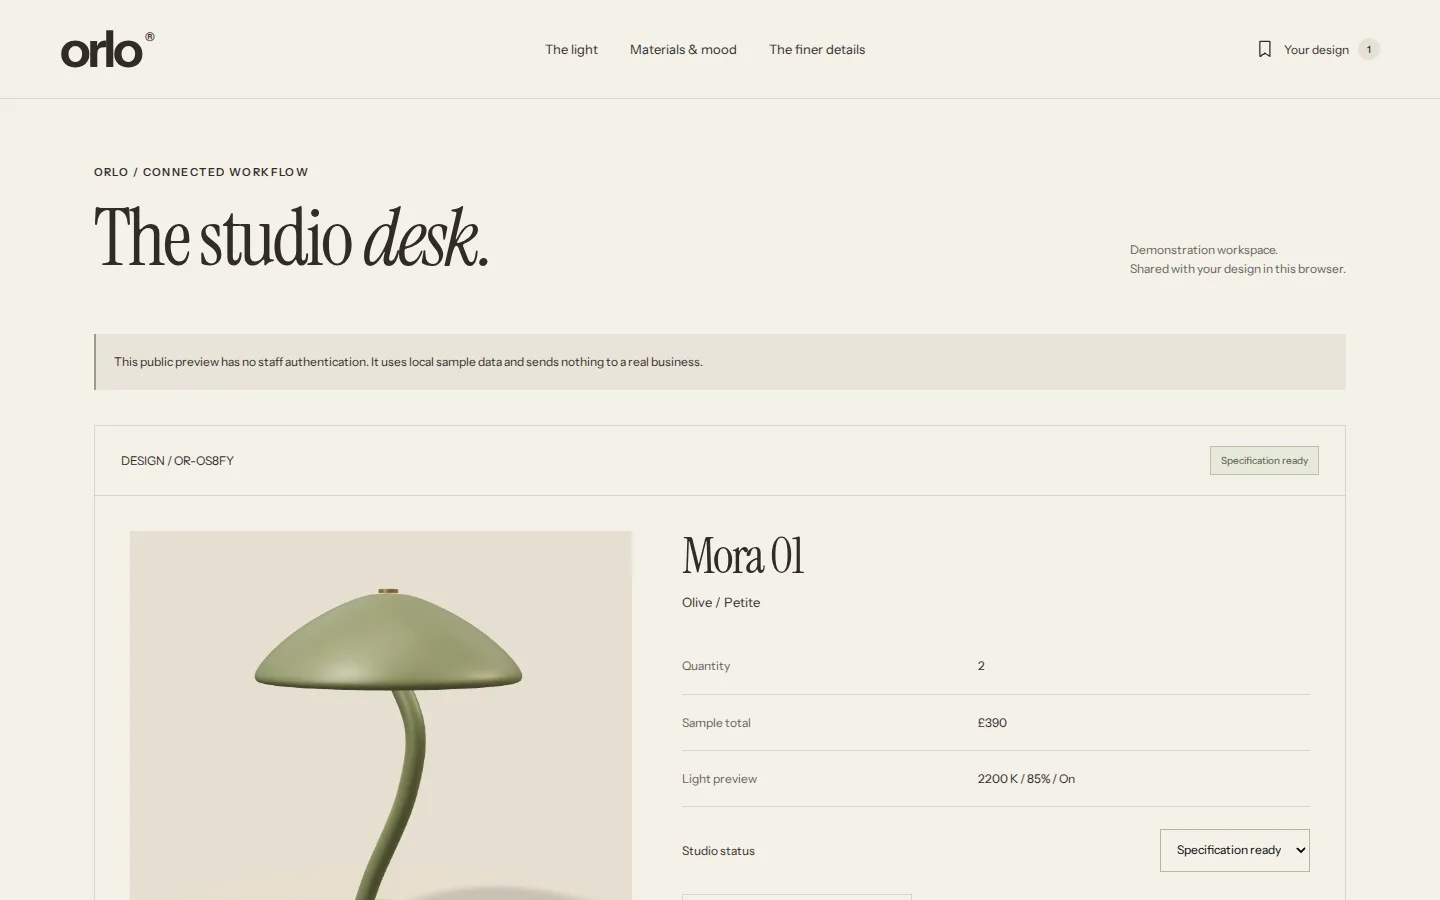This screenshot has height=900, width=1440.
Task: Click the Specification ready status badge
Action: pyautogui.click(x=1264, y=460)
